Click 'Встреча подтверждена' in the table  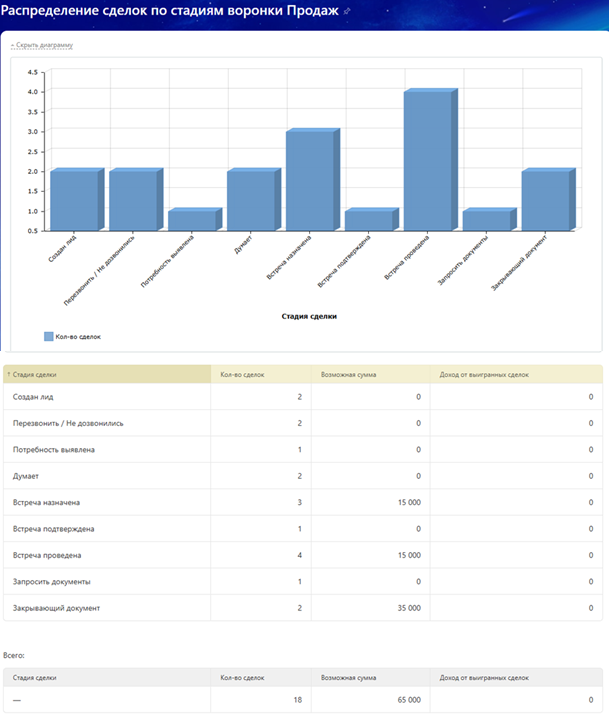pos(53,529)
